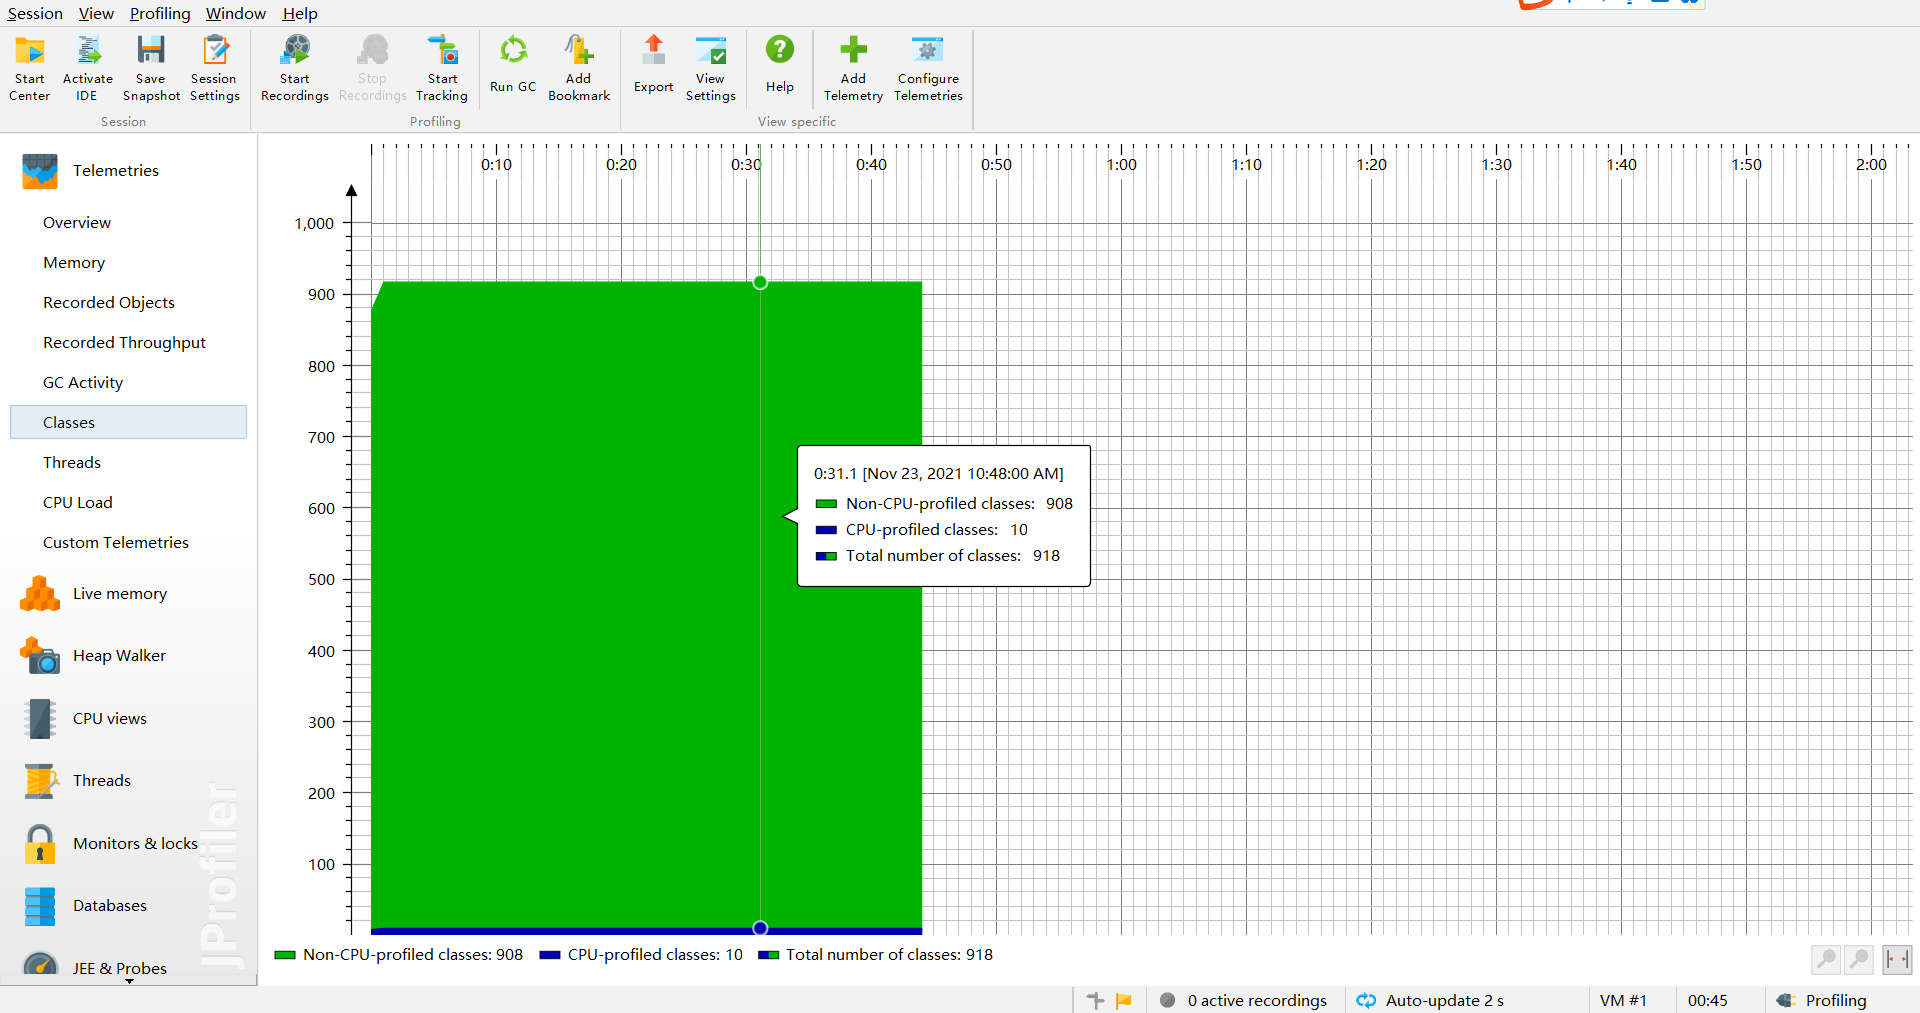Select GC Activity telemetry

click(128, 382)
